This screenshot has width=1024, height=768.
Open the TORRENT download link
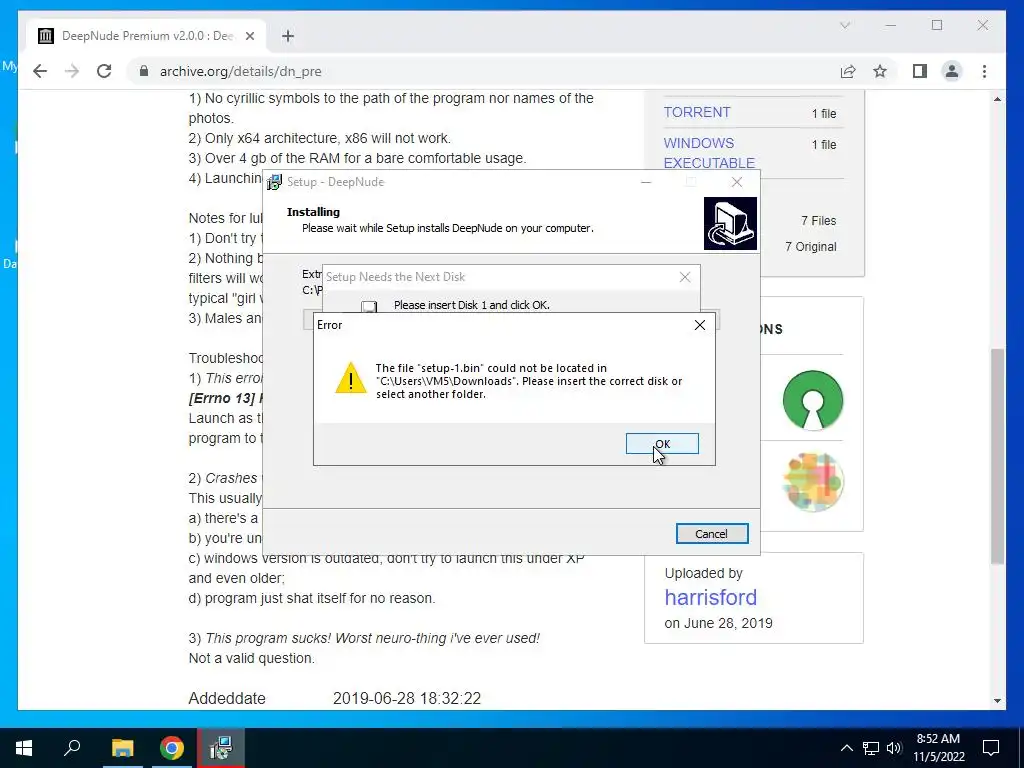pyautogui.click(x=697, y=112)
